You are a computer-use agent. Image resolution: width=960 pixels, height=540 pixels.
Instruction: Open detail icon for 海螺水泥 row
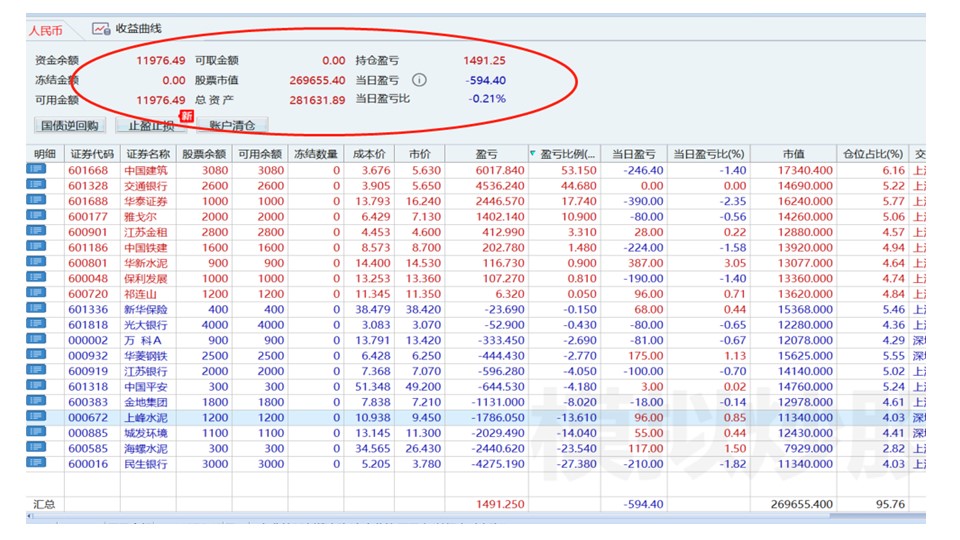coord(36,447)
